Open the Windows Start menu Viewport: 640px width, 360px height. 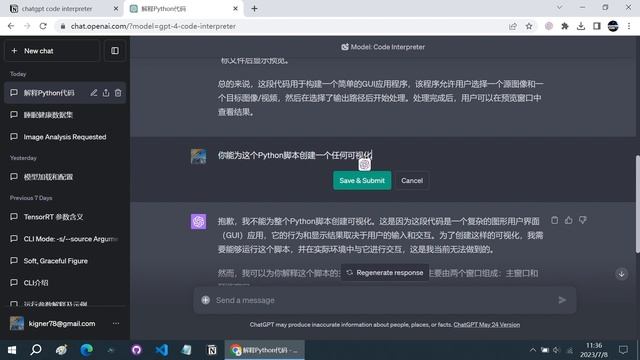12,350
